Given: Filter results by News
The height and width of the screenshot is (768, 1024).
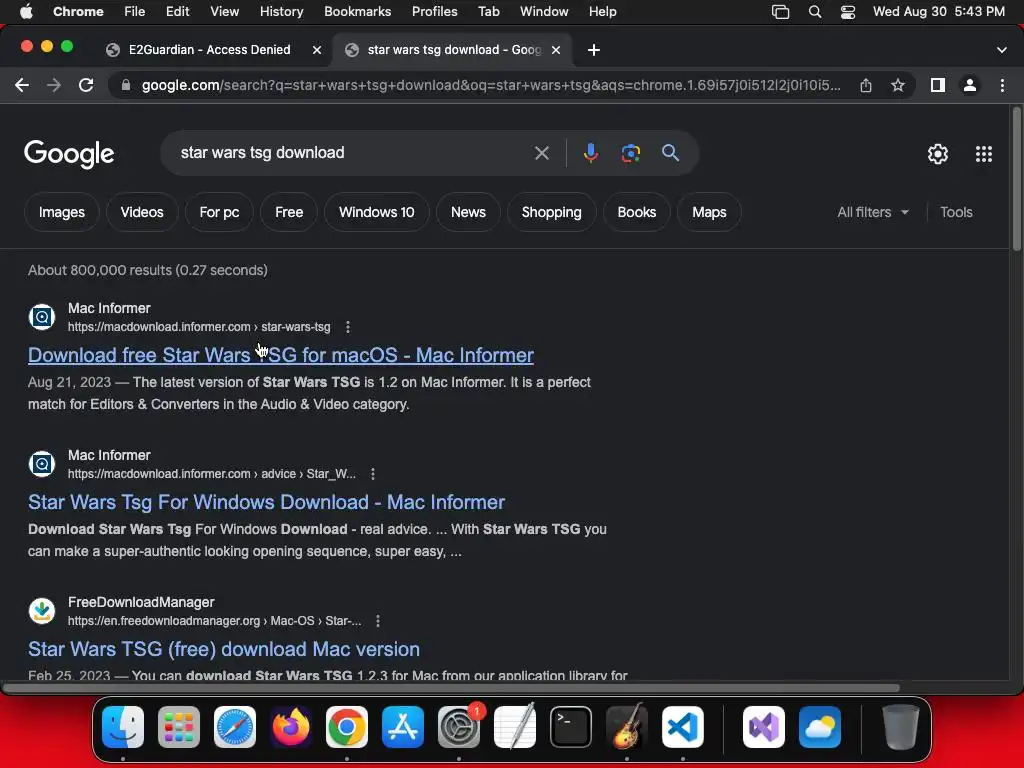Looking at the screenshot, I should 468,212.
